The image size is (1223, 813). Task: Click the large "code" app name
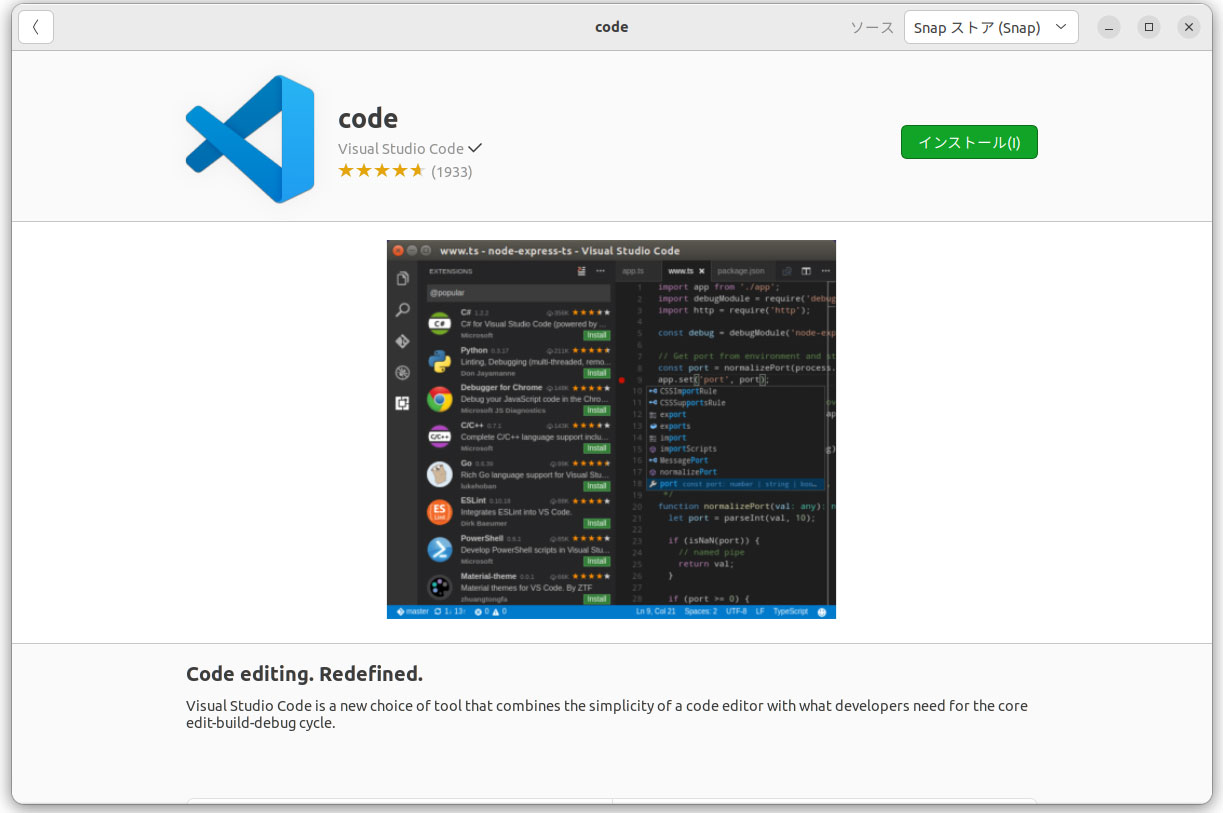(x=368, y=118)
